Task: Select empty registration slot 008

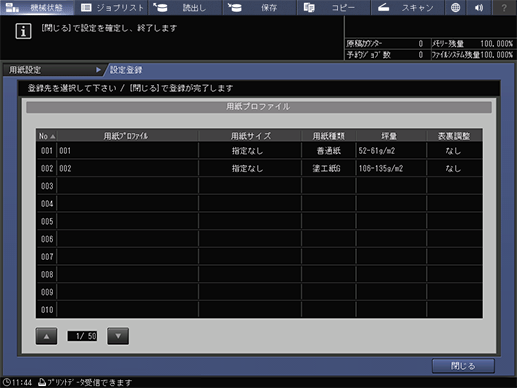Action: coord(259,274)
